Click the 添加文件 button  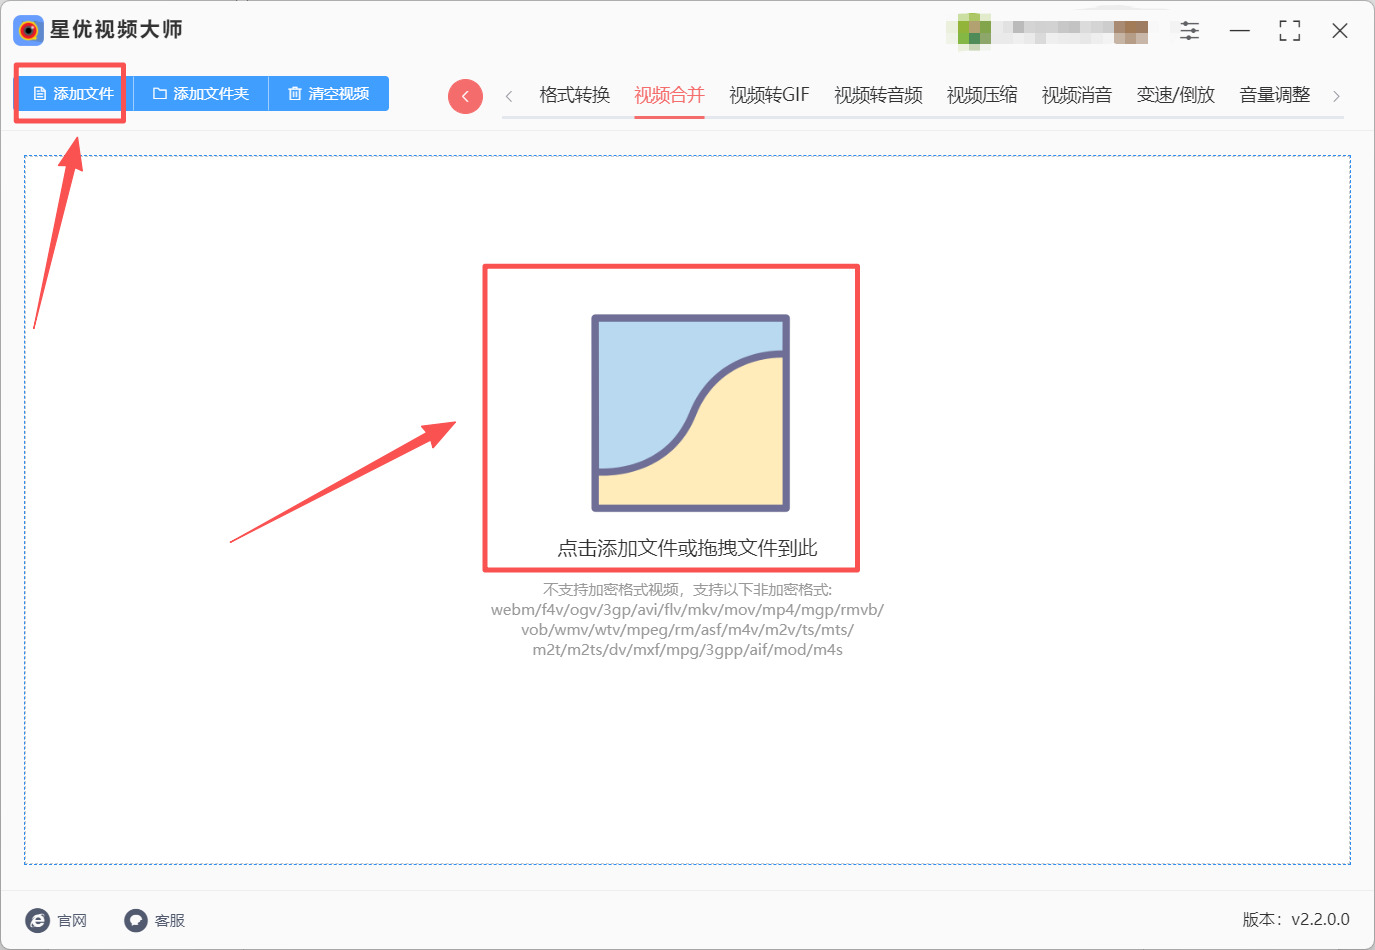coord(74,93)
